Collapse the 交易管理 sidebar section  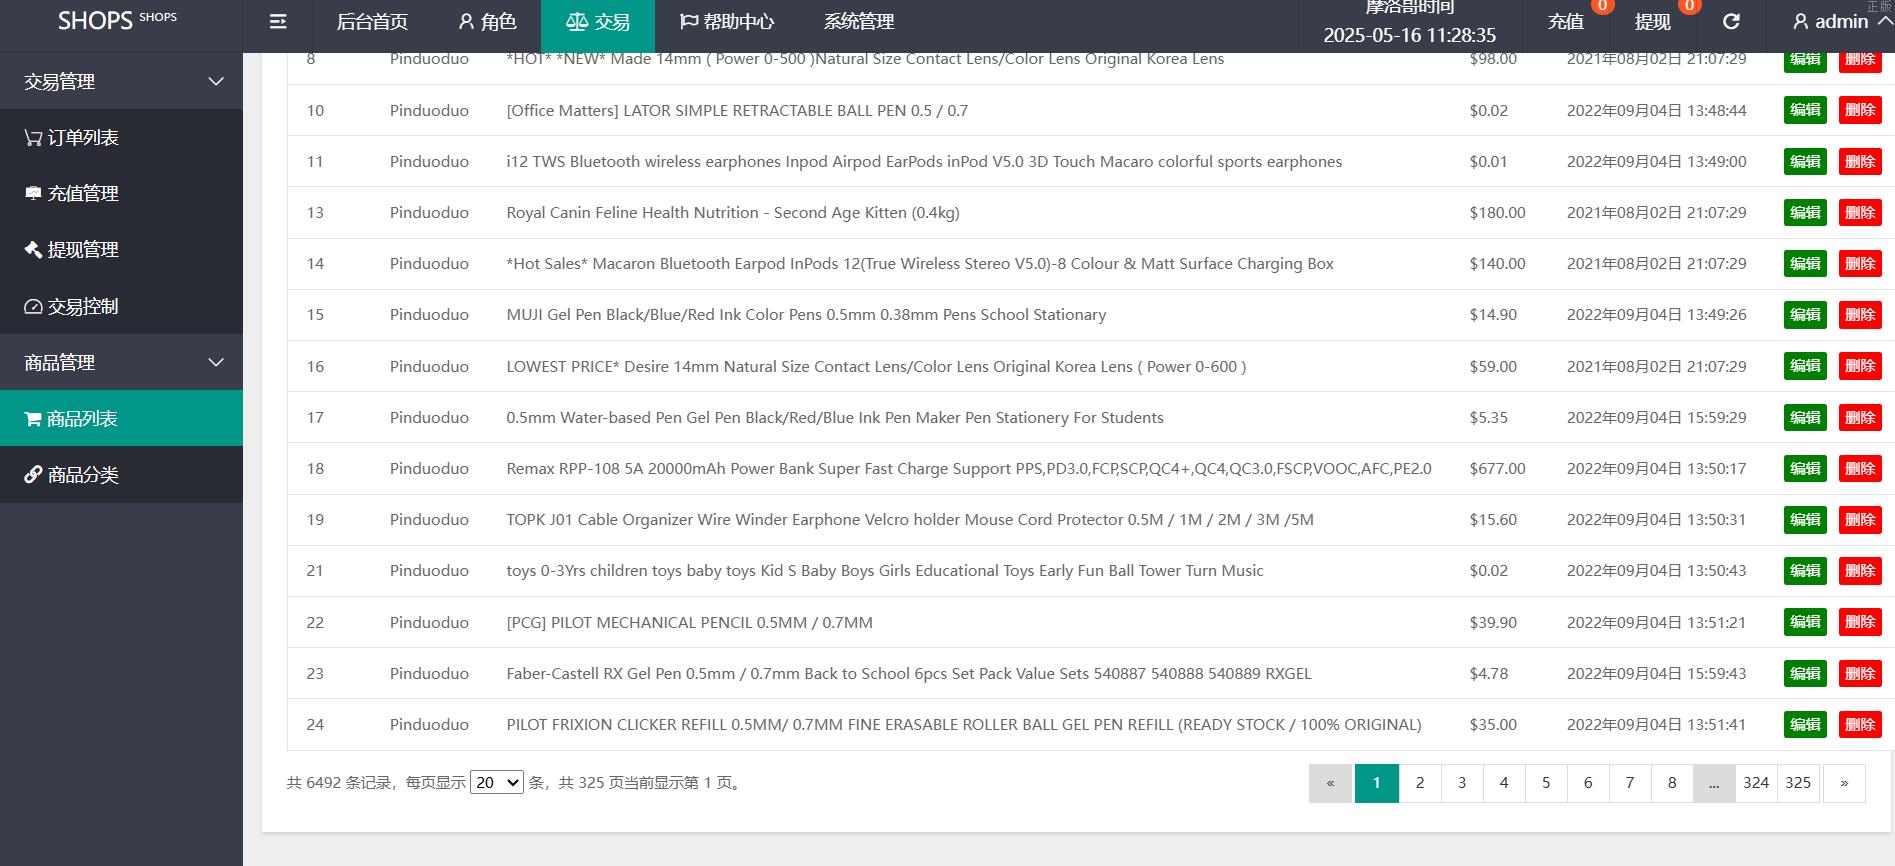[216, 82]
